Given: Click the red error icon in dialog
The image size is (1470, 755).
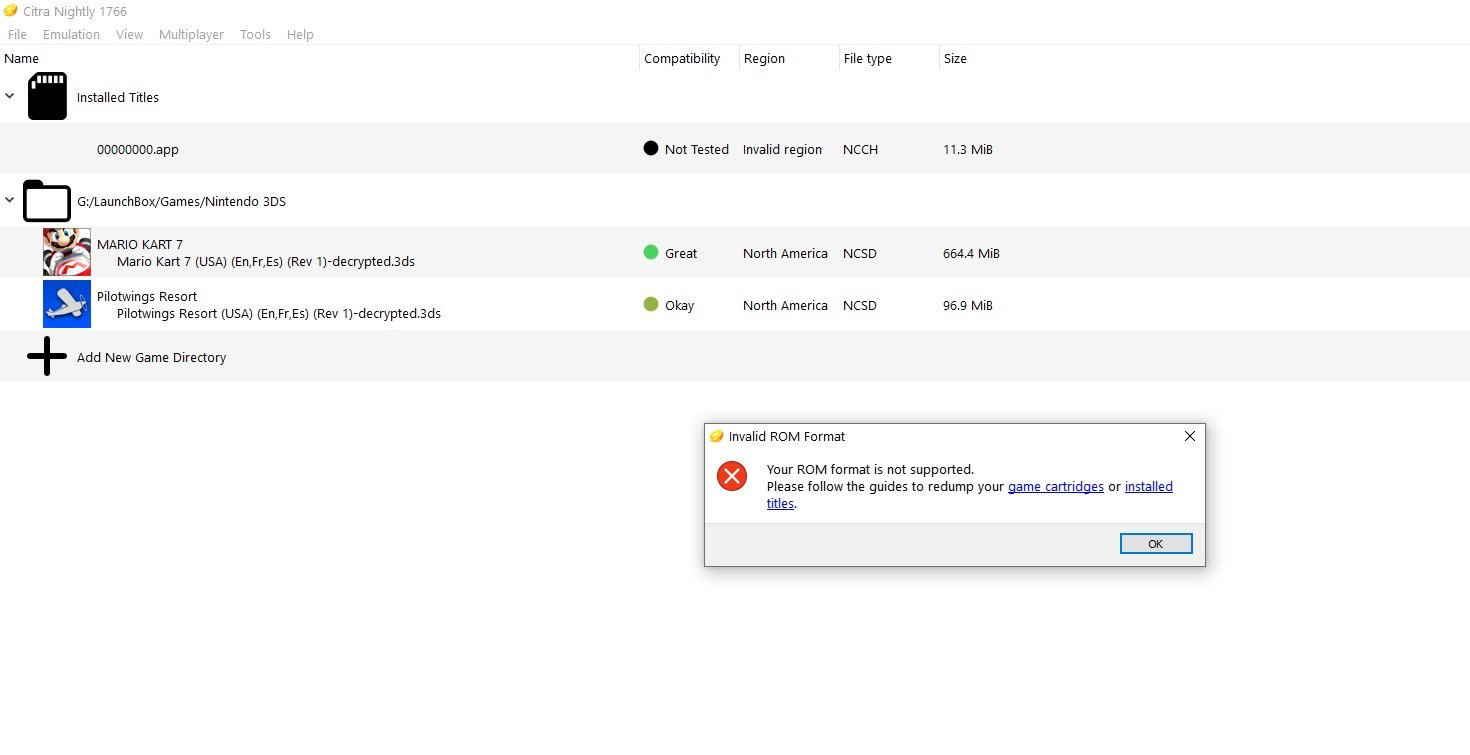Looking at the screenshot, I should click(x=732, y=476).
